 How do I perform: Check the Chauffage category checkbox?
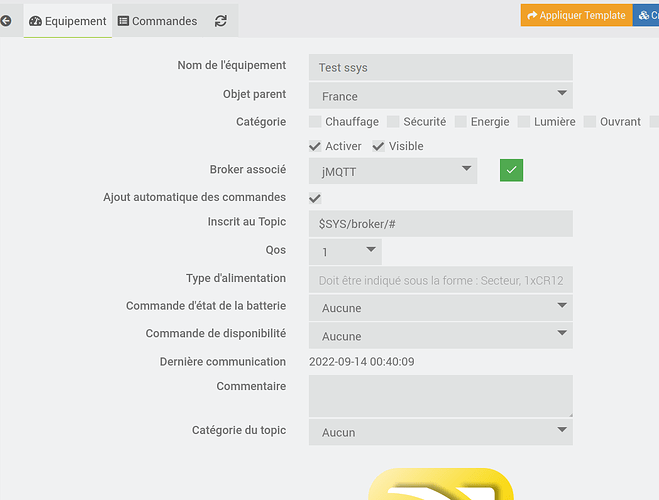pos(315,122)
